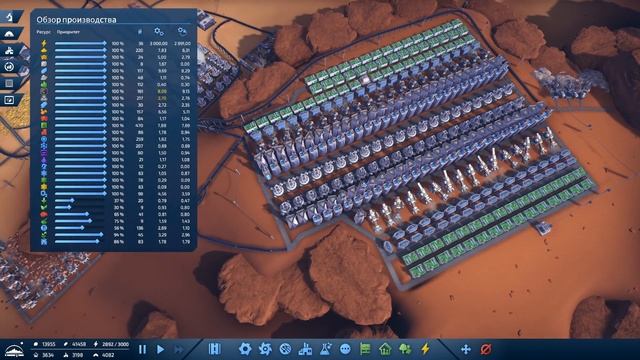Adjust priority slider on the 30 % row

tap(80, 207)
